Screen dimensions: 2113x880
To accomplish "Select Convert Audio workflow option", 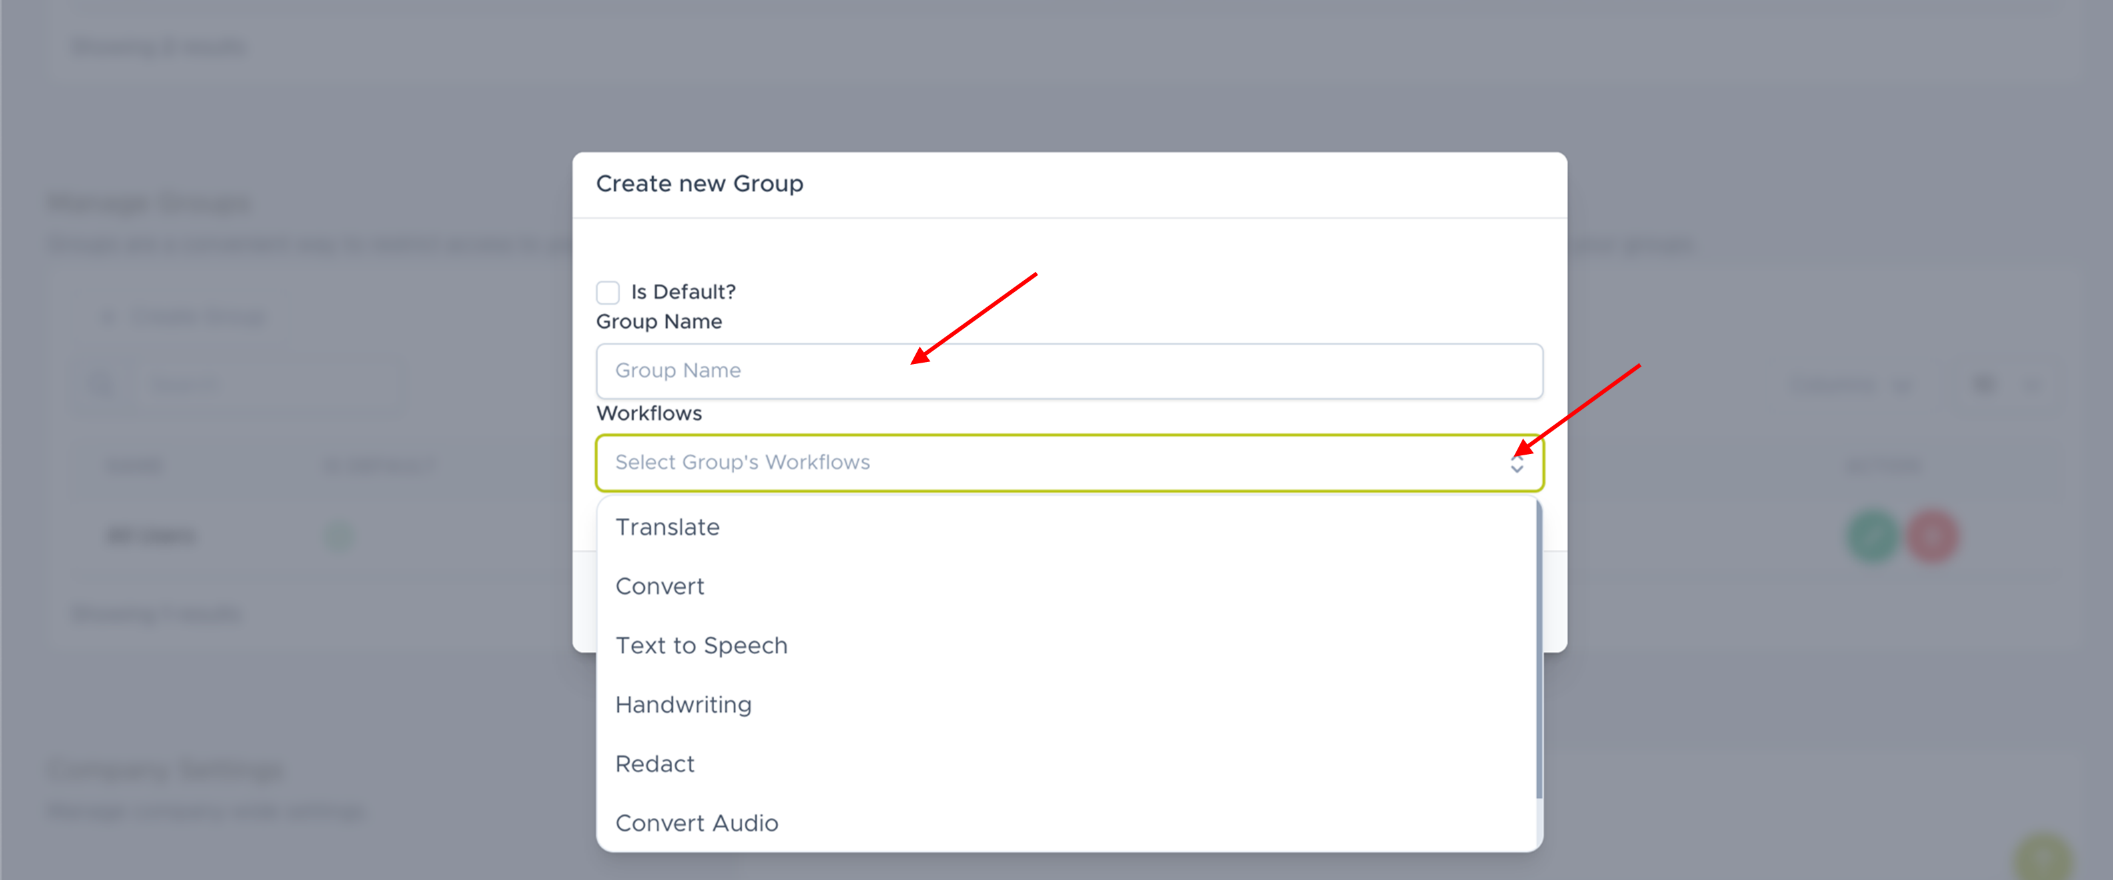I will pos(696,823).
